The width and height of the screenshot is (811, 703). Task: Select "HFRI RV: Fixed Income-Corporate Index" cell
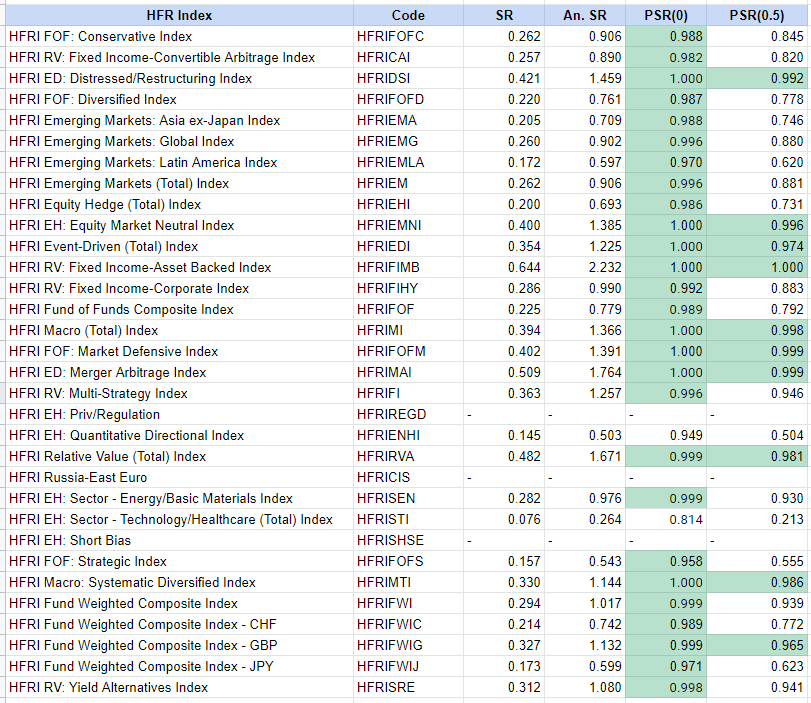[x=179, y=289]
